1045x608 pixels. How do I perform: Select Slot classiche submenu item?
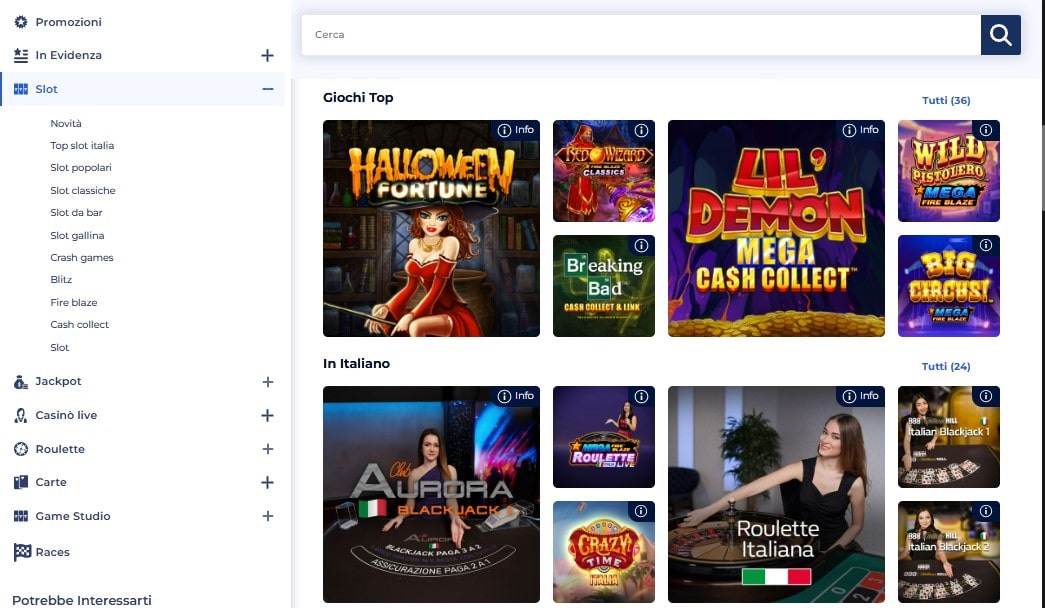[x=83, y=190]
